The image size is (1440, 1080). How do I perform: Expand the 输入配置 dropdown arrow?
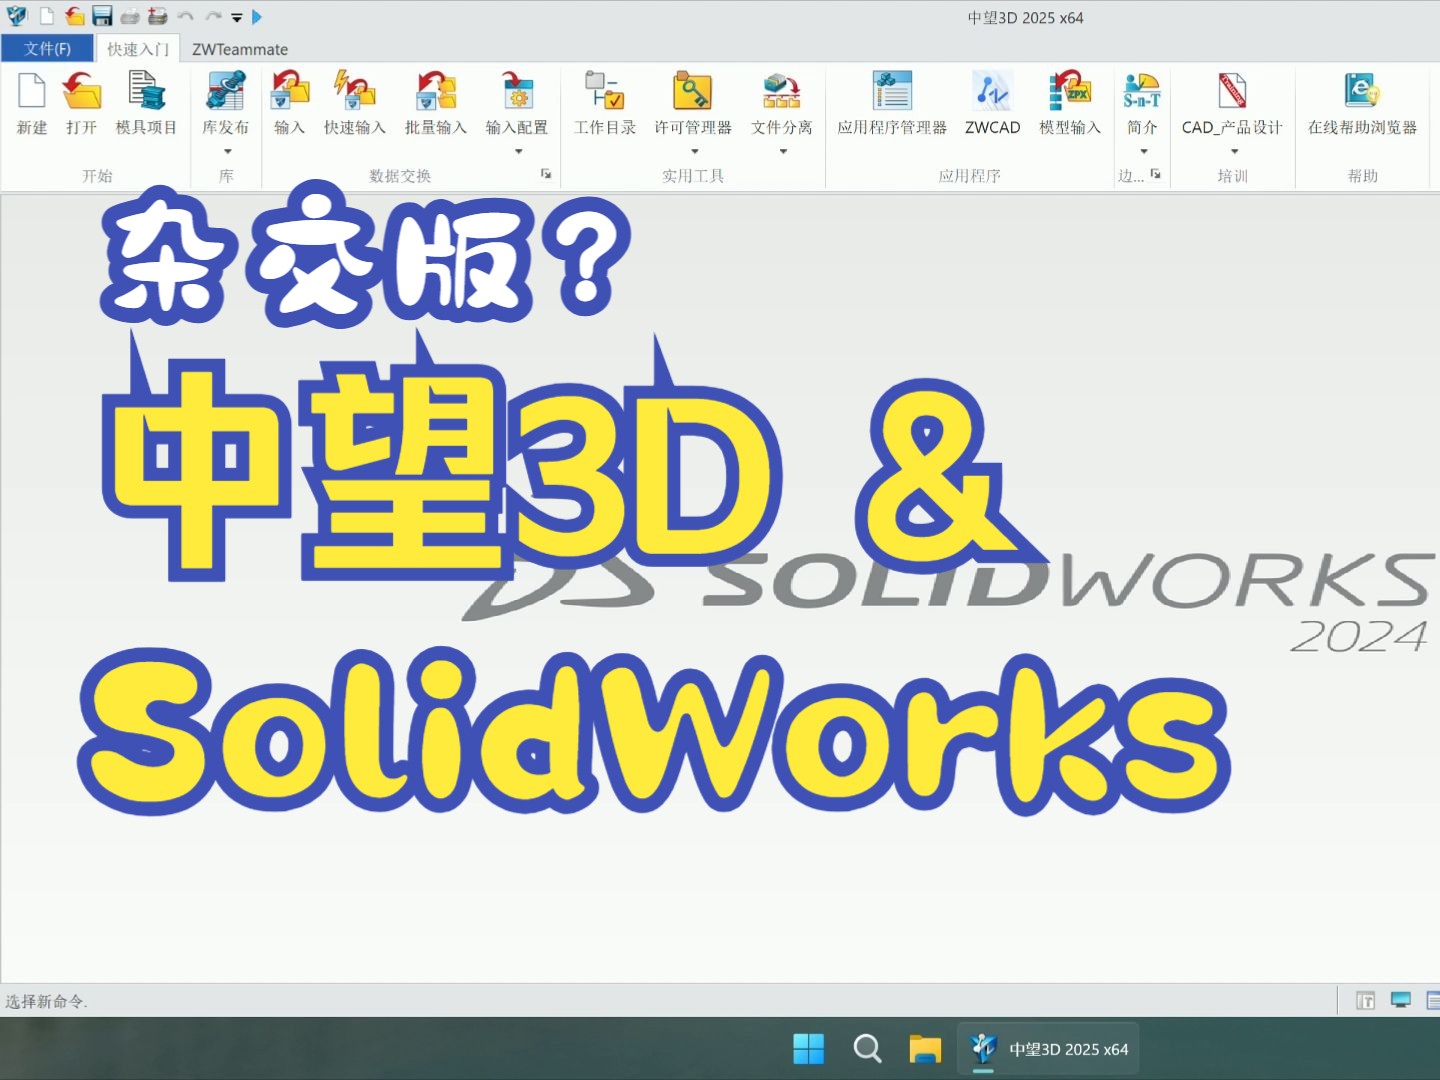click(x=518, y=151)
